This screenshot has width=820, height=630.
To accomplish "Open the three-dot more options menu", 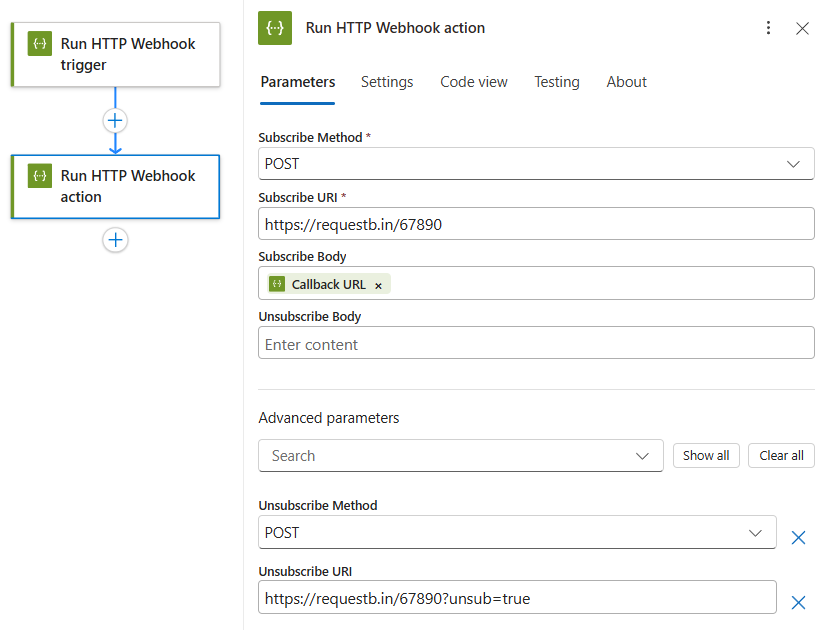I will 768,28.
